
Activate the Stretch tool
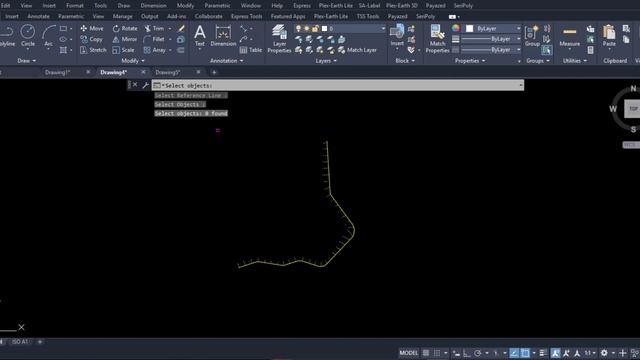[93, 50]
